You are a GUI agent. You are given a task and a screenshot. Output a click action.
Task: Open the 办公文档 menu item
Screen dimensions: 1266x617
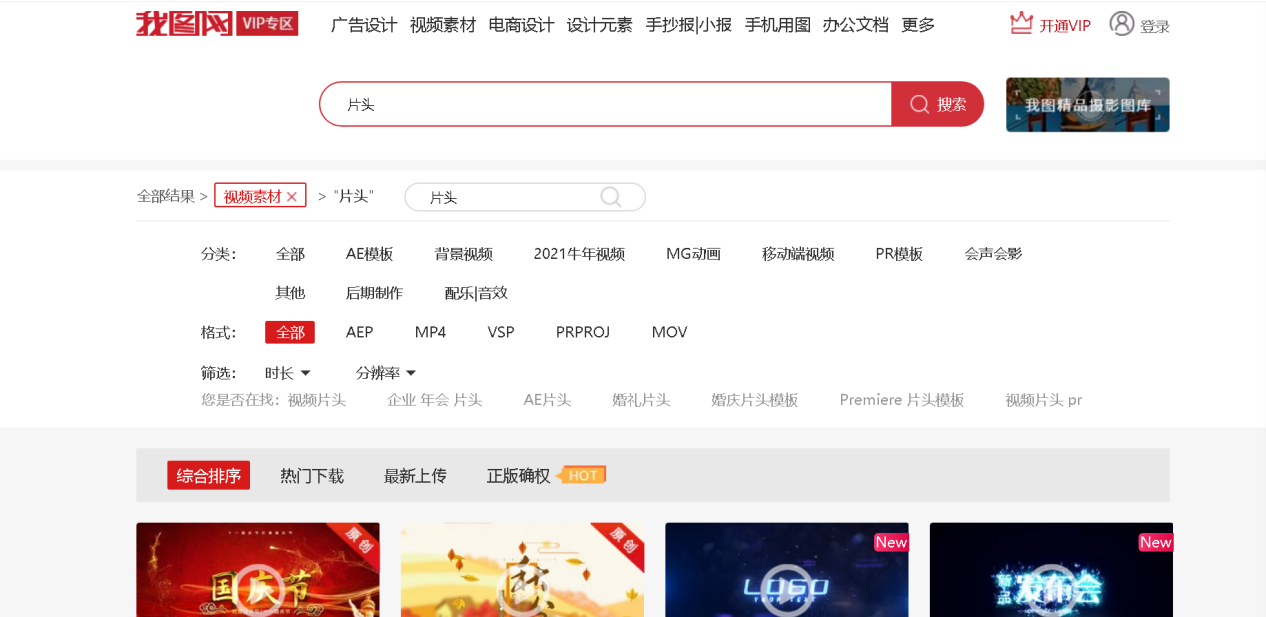pos(855,24)
